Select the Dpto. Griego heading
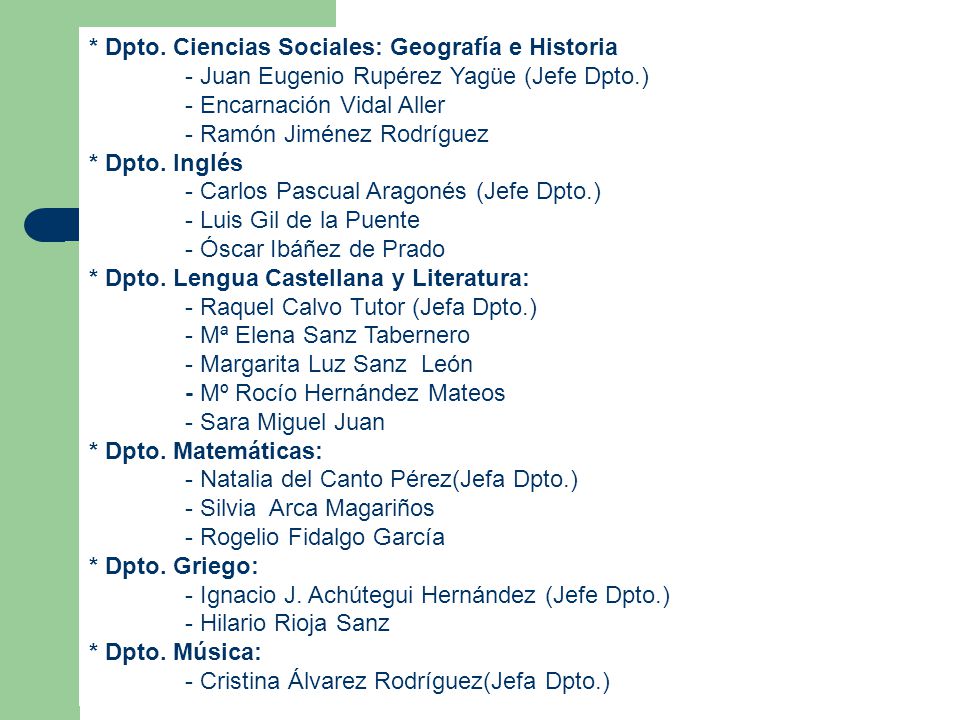Image resolution: width=960 pixels, height=720 pixels. pos(174,566)
